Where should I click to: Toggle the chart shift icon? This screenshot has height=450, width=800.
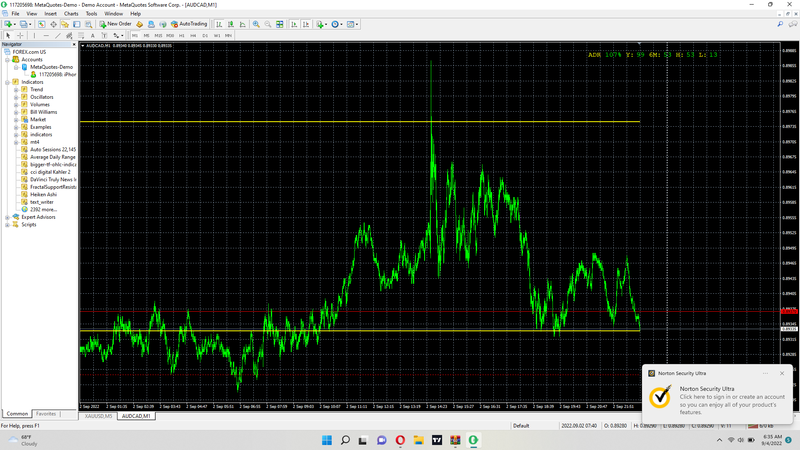tap(306, 24)
